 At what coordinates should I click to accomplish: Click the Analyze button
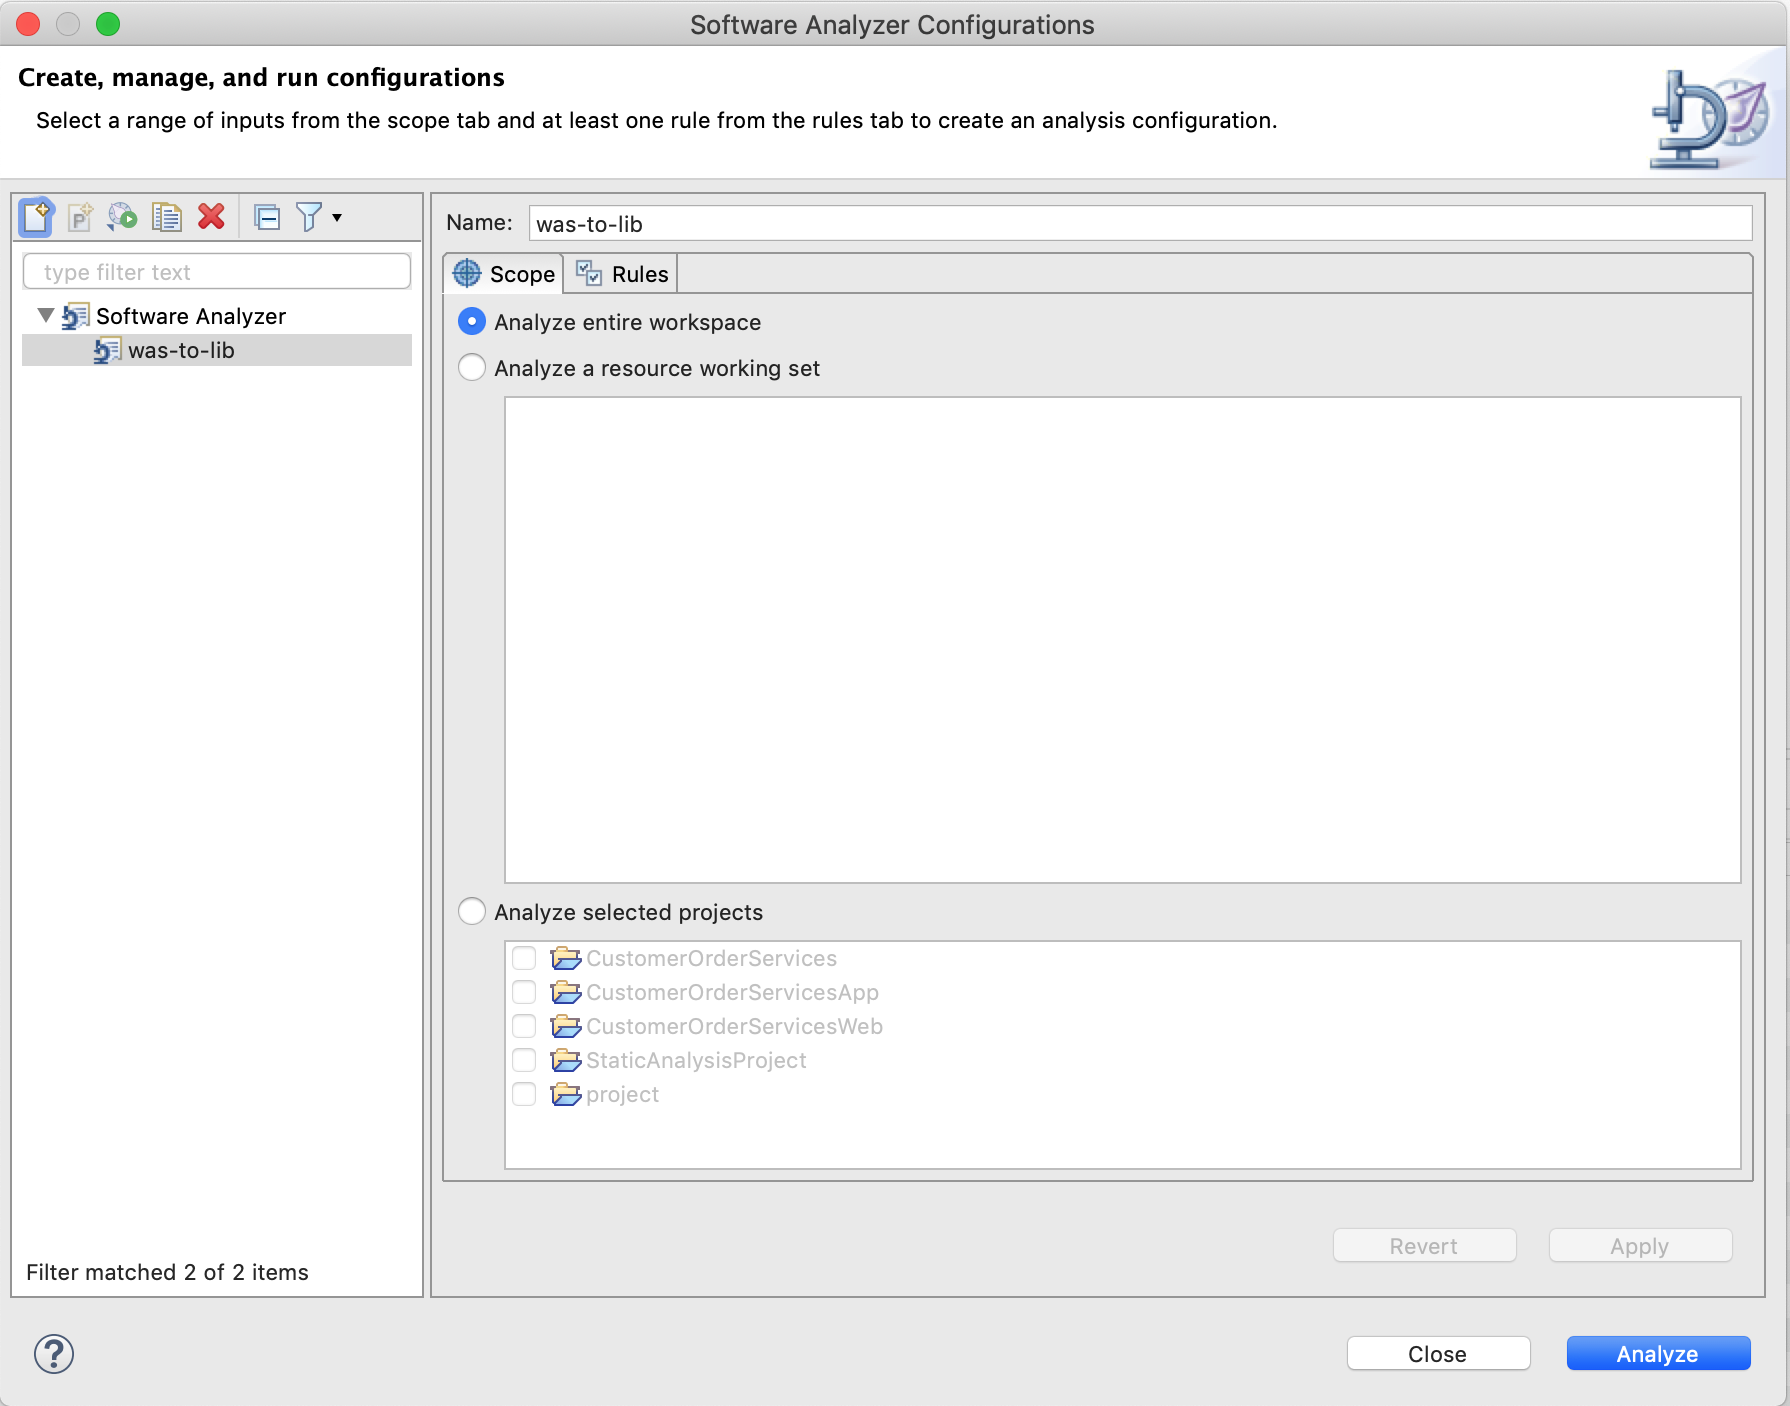1657,1354
